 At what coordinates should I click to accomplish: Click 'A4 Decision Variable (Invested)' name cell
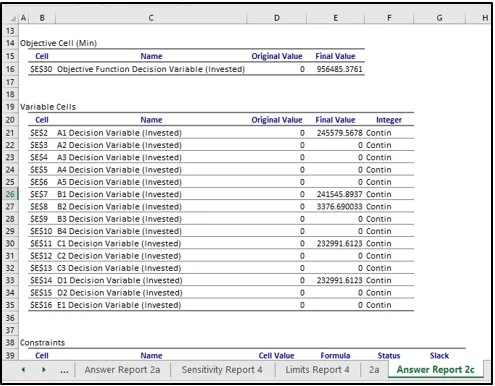[x=119, y=170]
